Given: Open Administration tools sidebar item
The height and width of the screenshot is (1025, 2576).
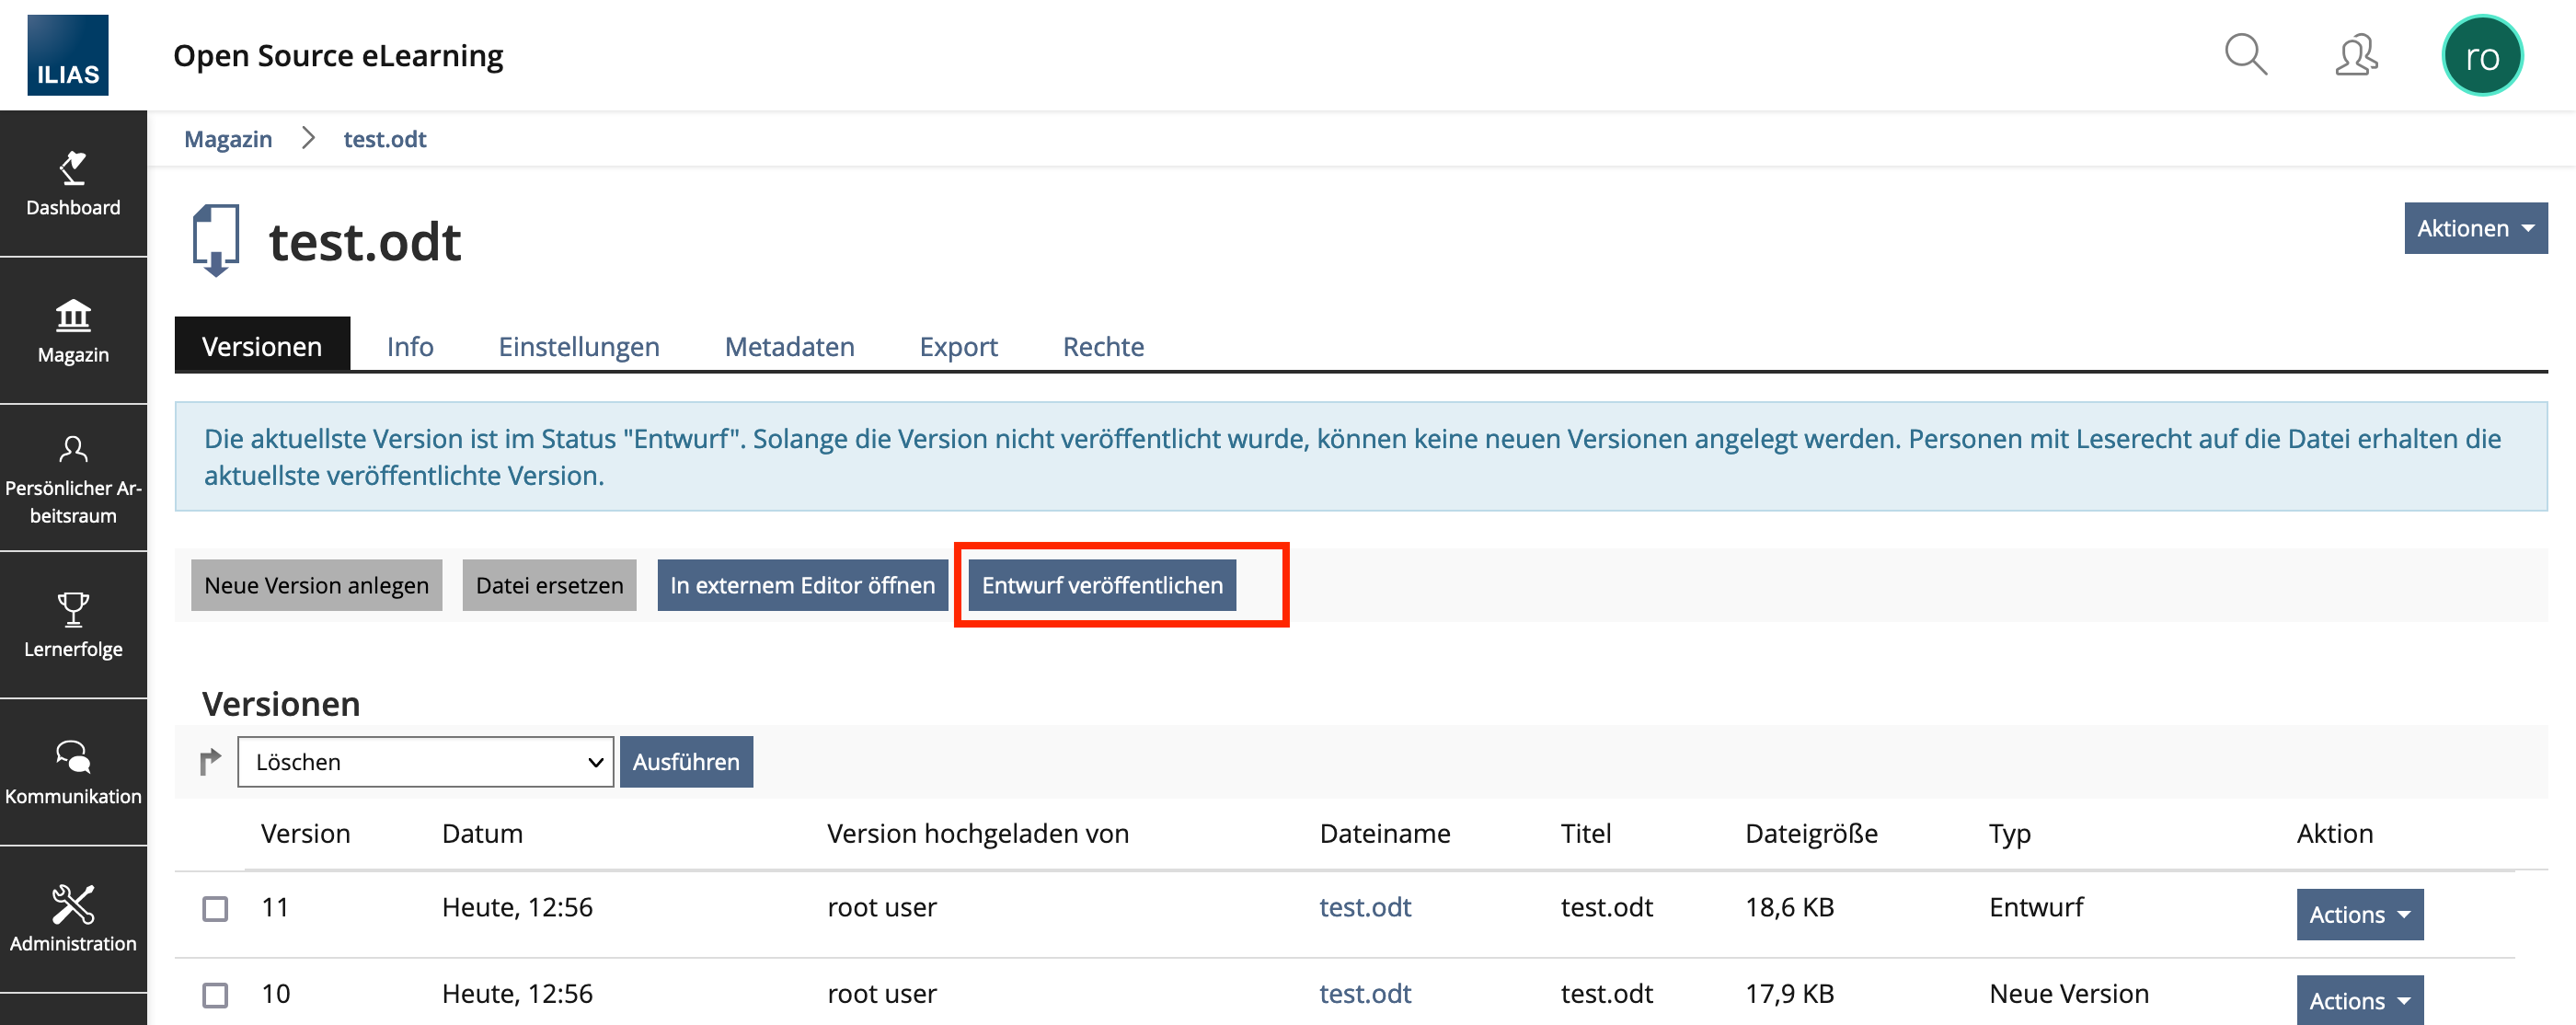Looking at the screenshot, I should (73, 919).
